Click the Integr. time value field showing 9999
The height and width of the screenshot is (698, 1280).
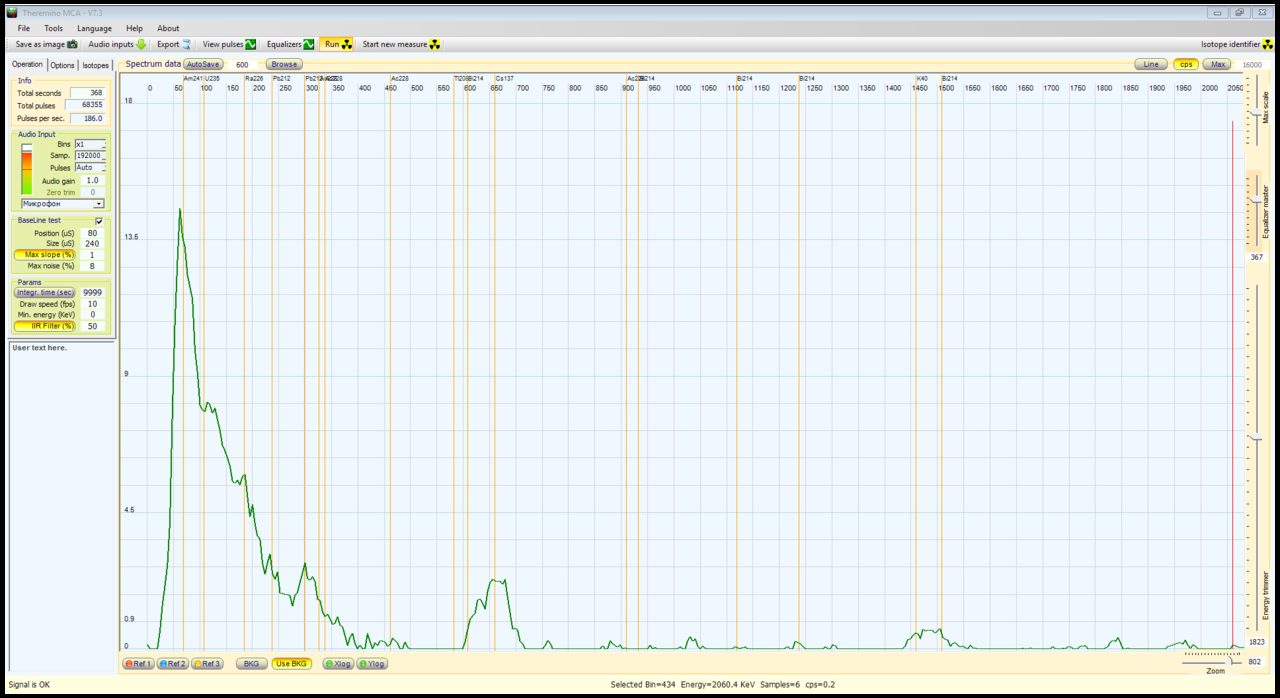coord(92,292)
